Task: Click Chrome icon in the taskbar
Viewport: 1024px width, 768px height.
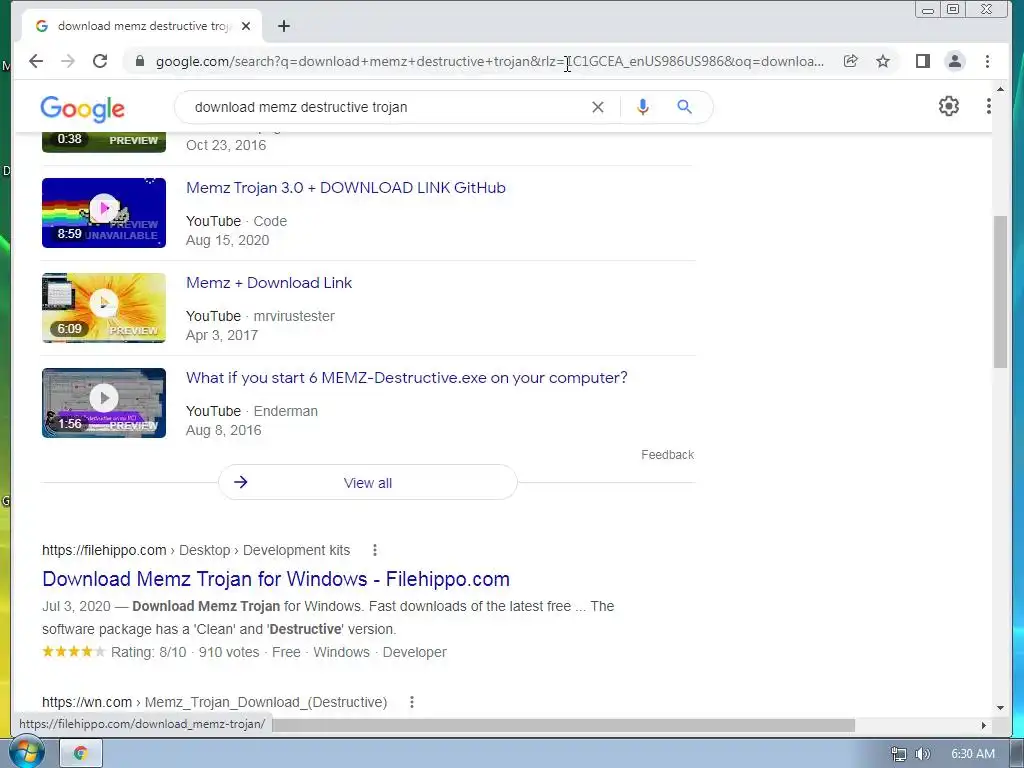Action: pos(81,753)
